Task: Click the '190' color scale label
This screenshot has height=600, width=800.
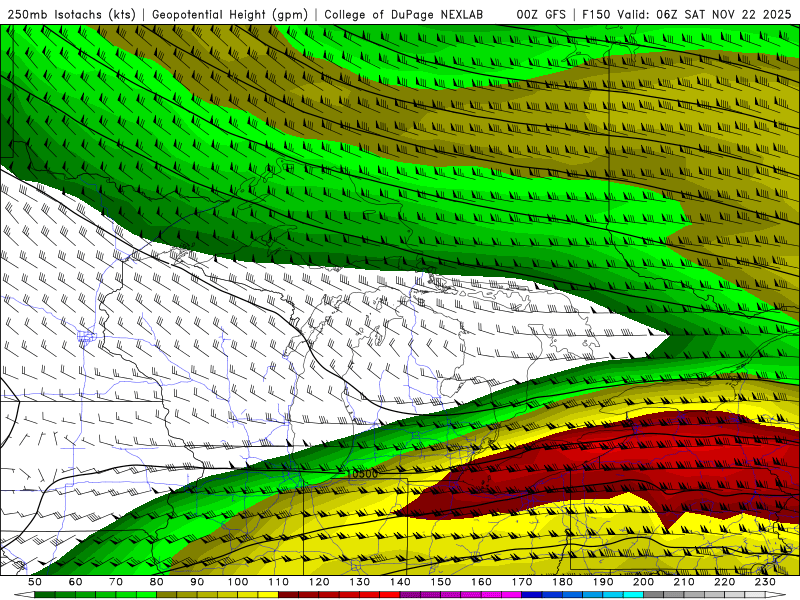Action: tap(603, 582)
